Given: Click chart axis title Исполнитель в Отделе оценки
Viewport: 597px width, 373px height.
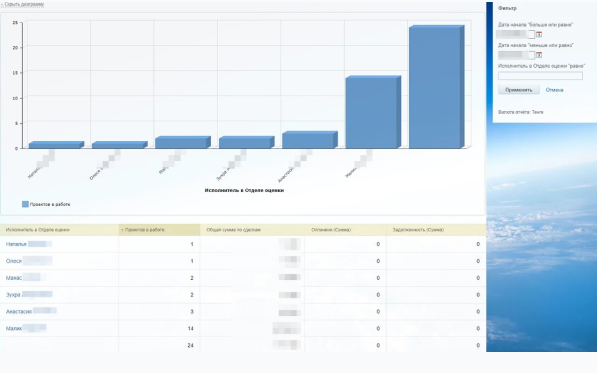Looking at the screenshot, I should coord(244,190).
